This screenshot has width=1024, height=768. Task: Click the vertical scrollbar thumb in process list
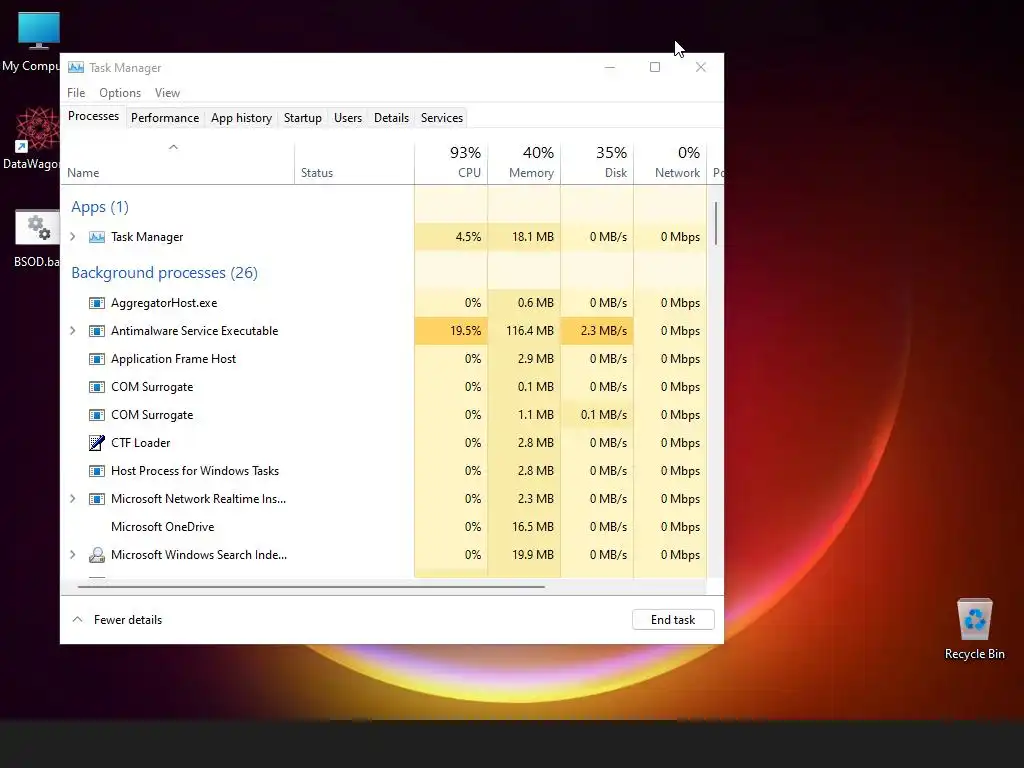716,223
